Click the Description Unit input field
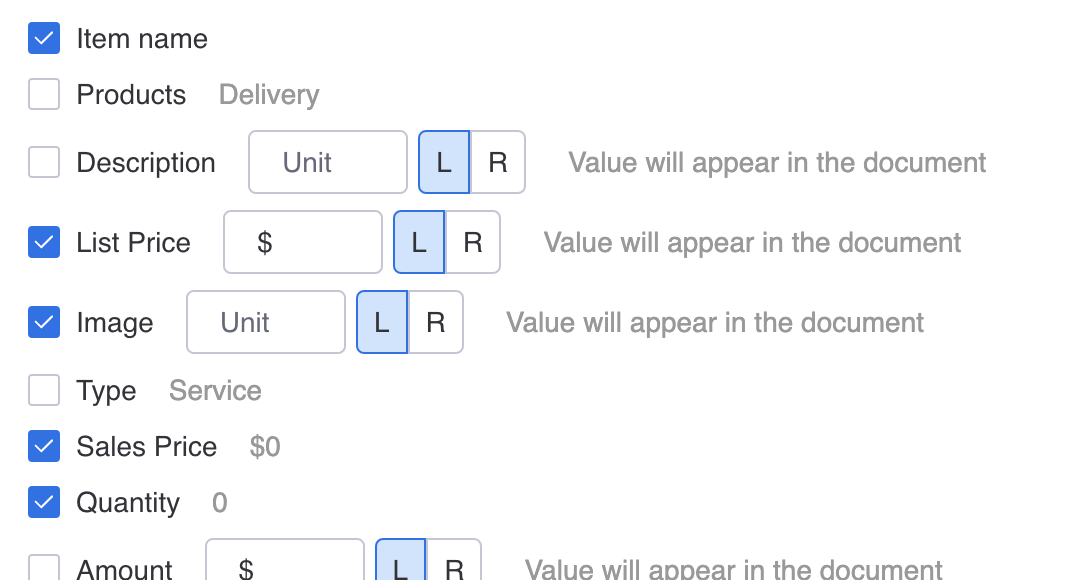Image resolution: width=1066 pixels, height=580 pixels. point(328,162)
